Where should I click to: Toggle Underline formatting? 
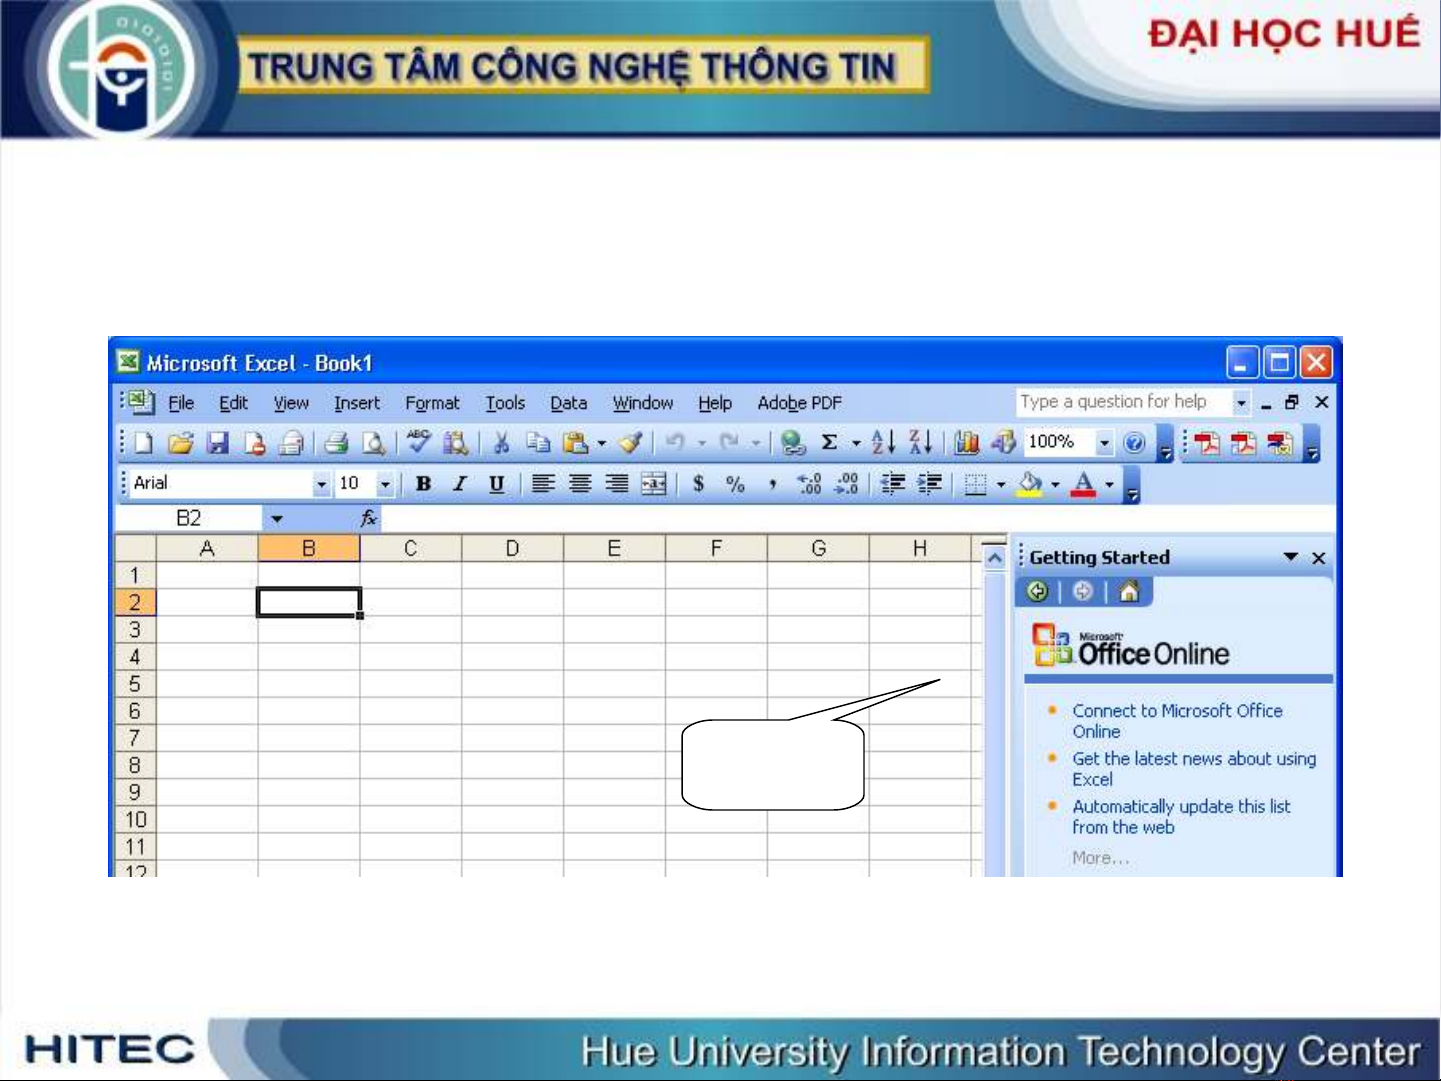point(496,484)
